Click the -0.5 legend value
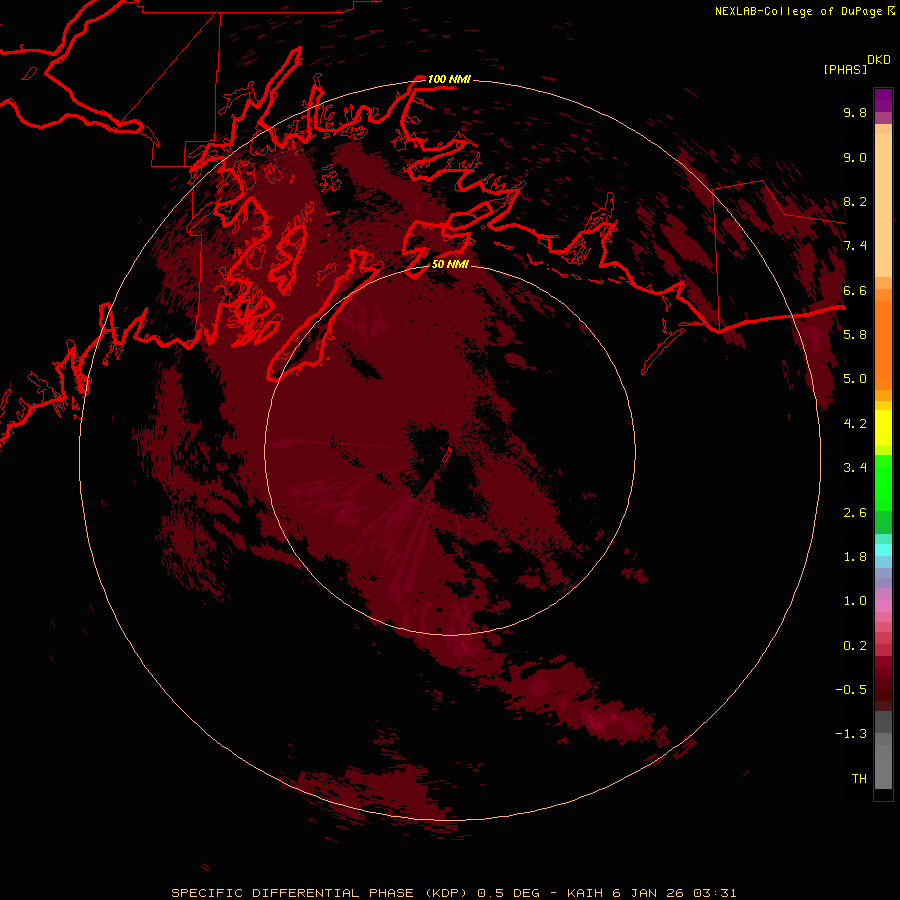The width and height of the screenshot is (900, 900). (x=851, y=689)
